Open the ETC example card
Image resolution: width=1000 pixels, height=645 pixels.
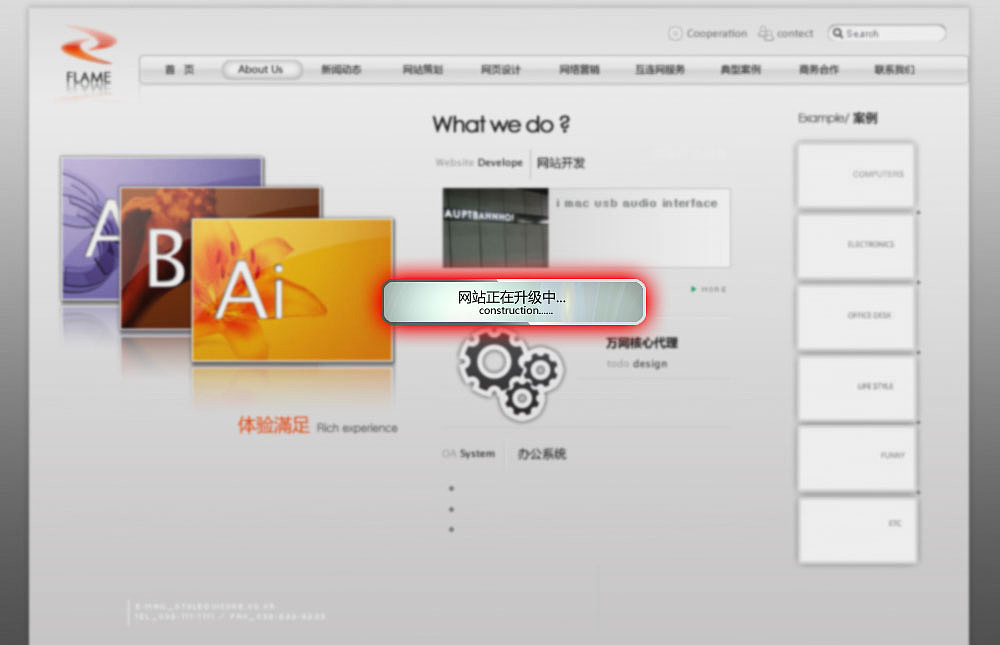click(857, 530)
